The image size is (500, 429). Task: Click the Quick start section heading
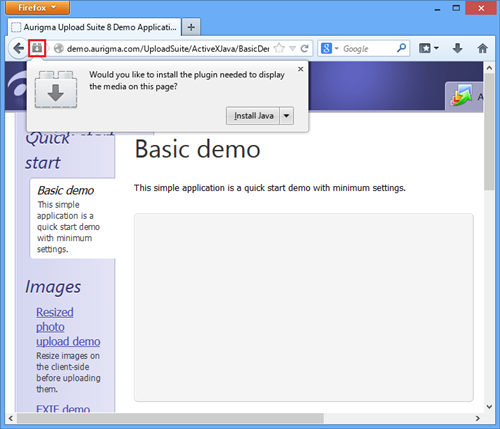click(48, 150)
